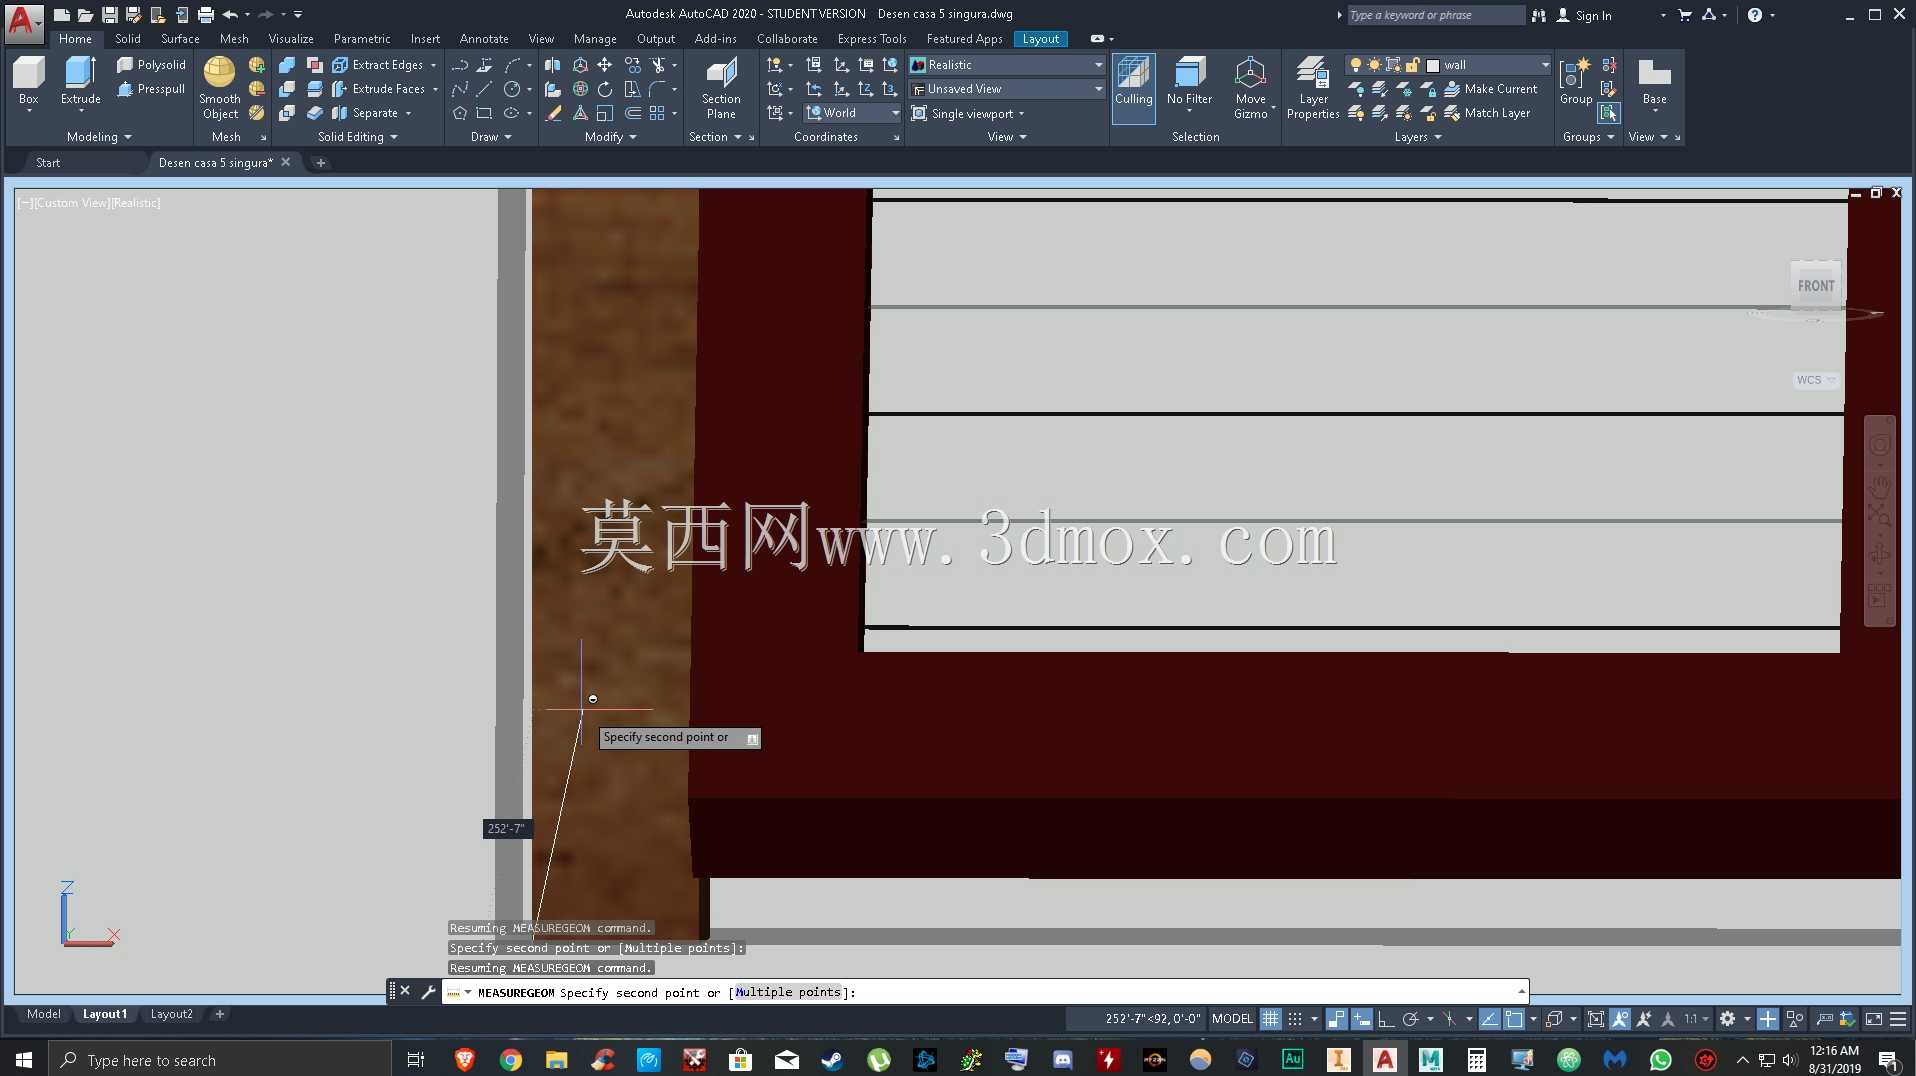Draw a Line with the Line tool
1916x1076 pixels.
tap(484, 89)
